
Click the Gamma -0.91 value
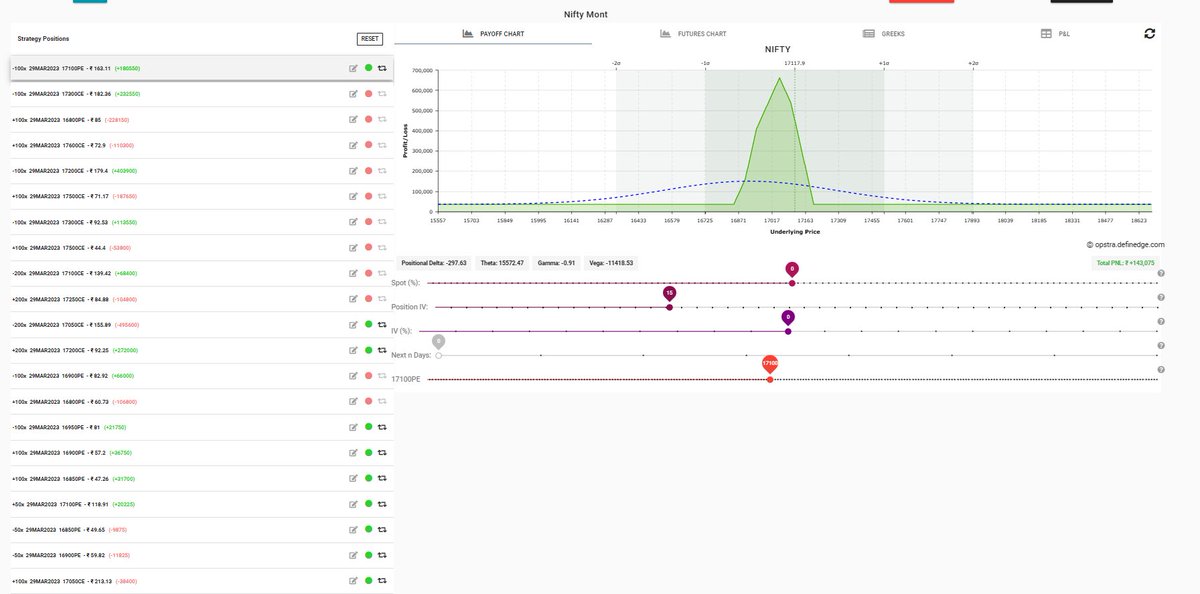pos(555,263)
